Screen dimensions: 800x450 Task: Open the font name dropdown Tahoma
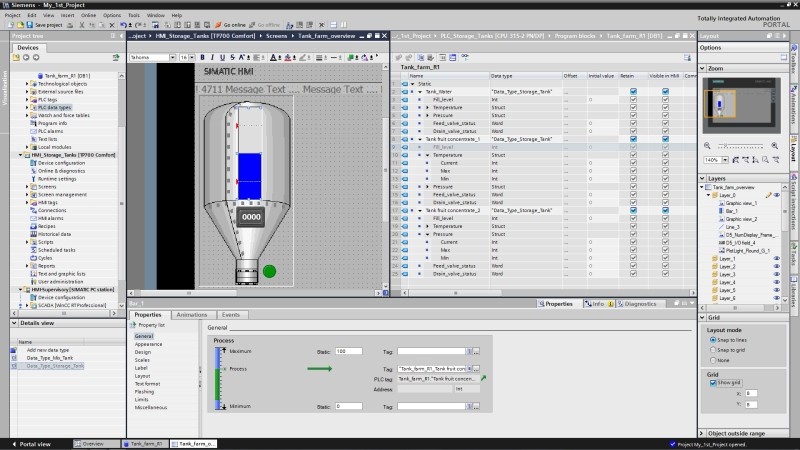(x=173, y=57)
